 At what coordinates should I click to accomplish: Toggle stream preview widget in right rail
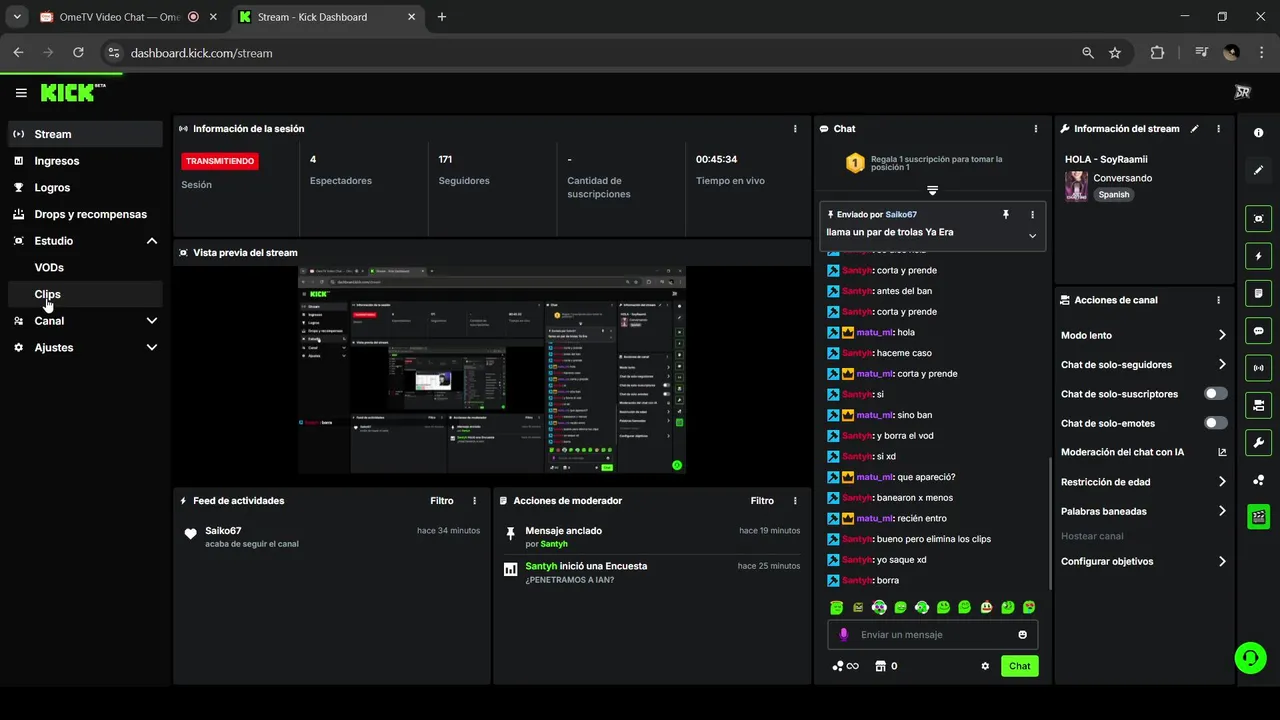1258,219
